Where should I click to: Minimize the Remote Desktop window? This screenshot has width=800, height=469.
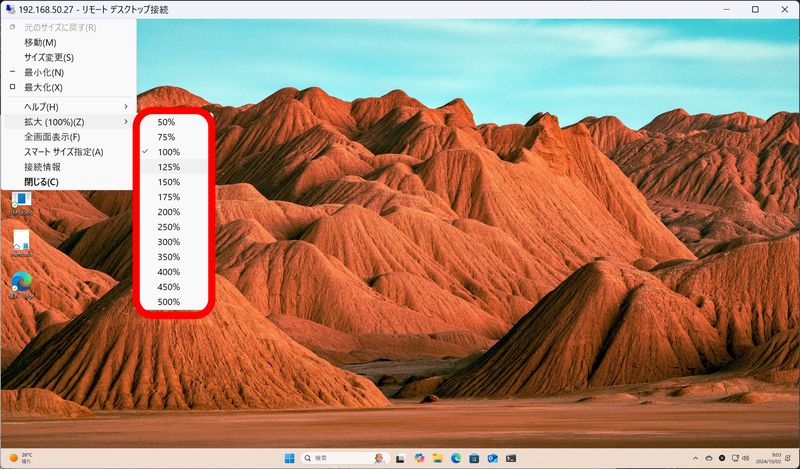[x=727, y=9]
